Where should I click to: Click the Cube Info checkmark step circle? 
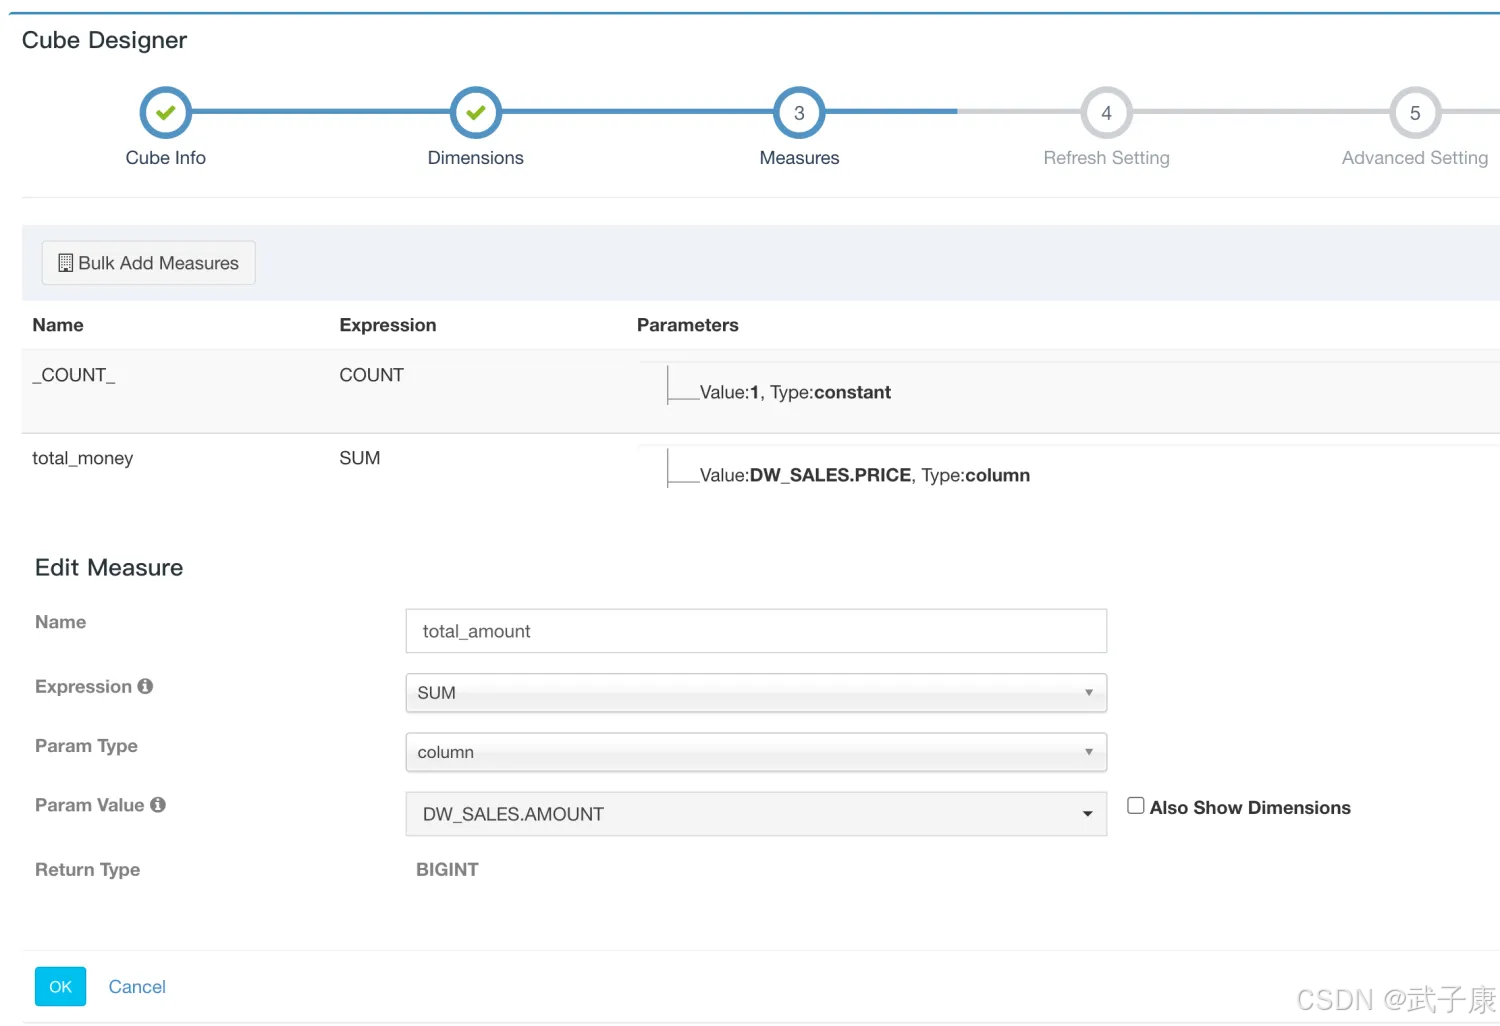point(165,113)
